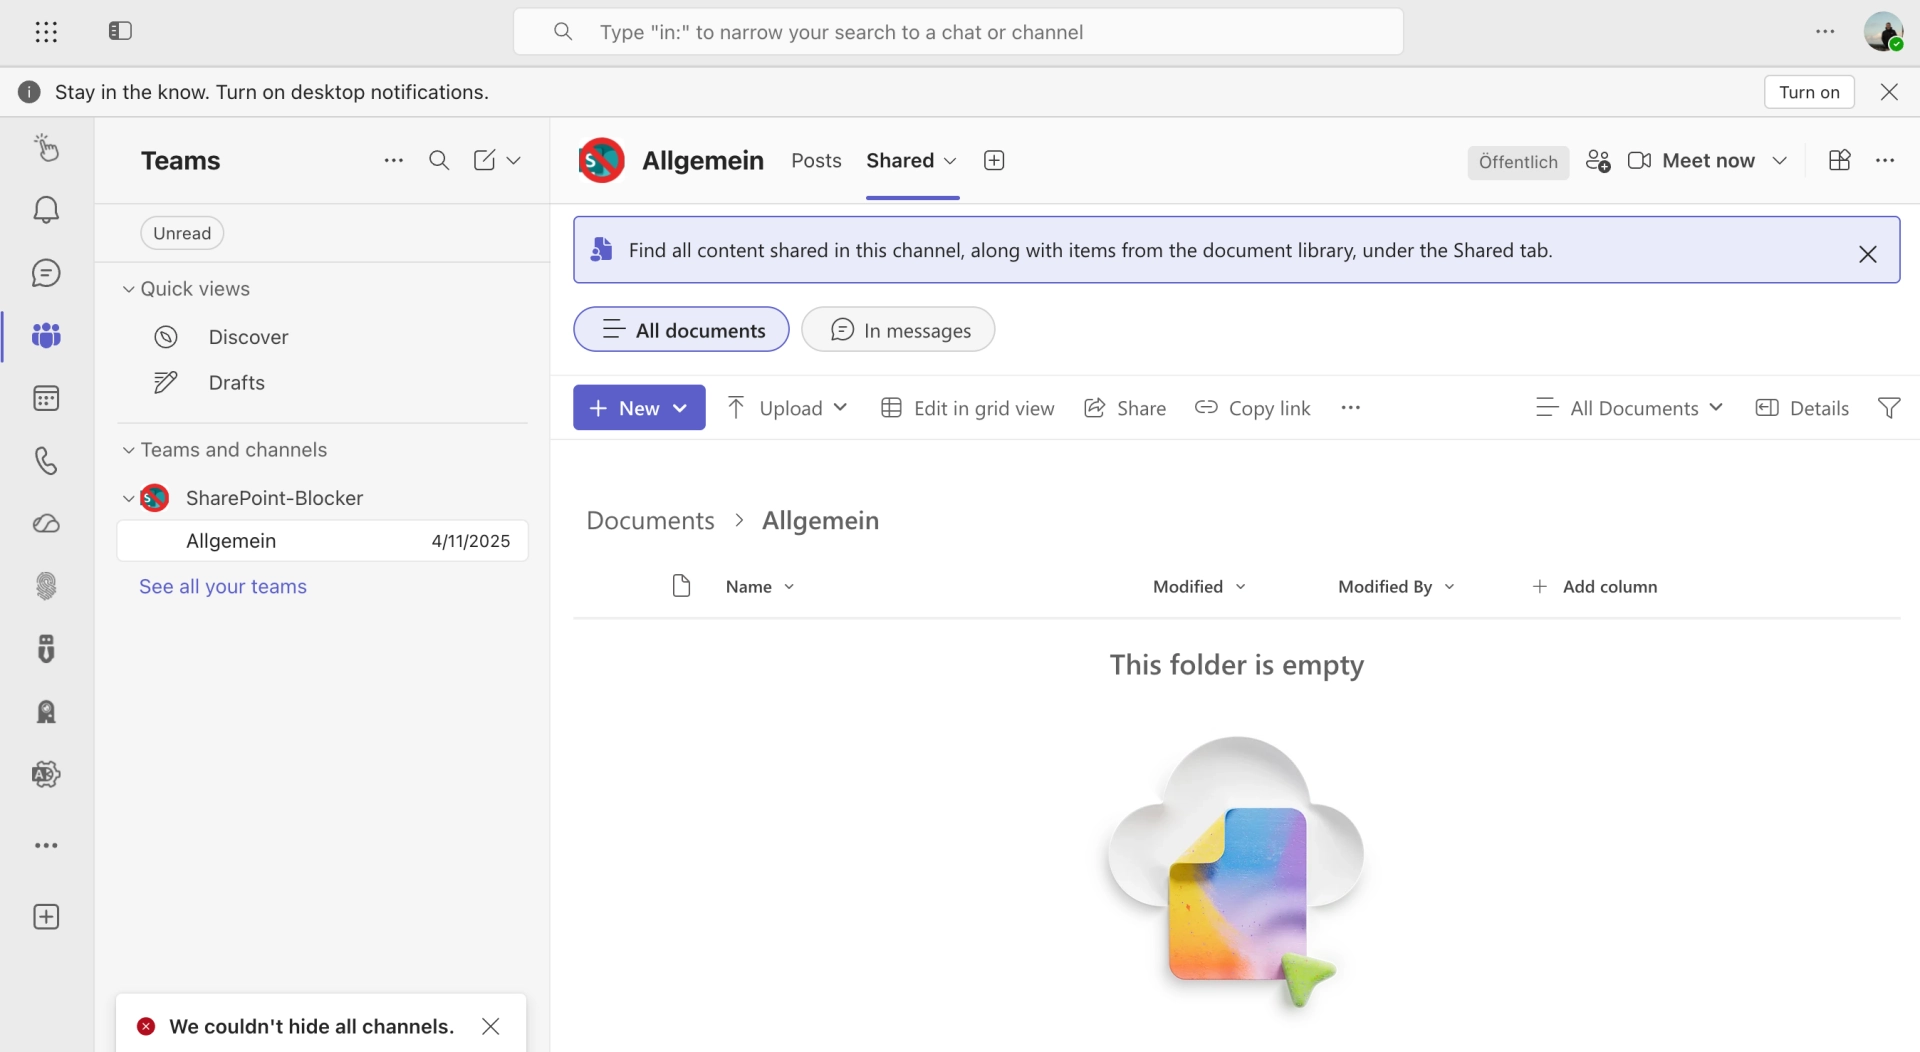Switch to the Posts tab

816,160
